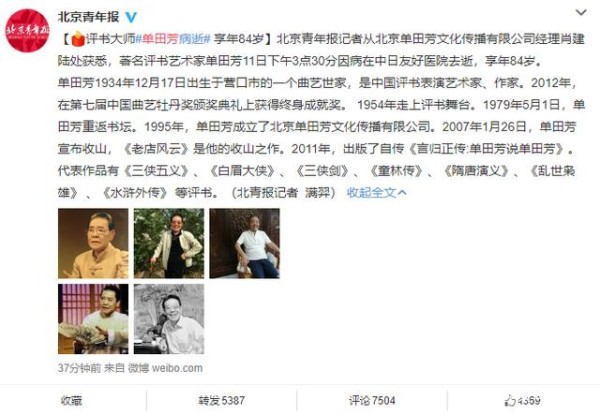Open the #单田芳病逝# hashtag topic
The width and height of the screenshot is (600, 414).
click(x=173, y=39)
